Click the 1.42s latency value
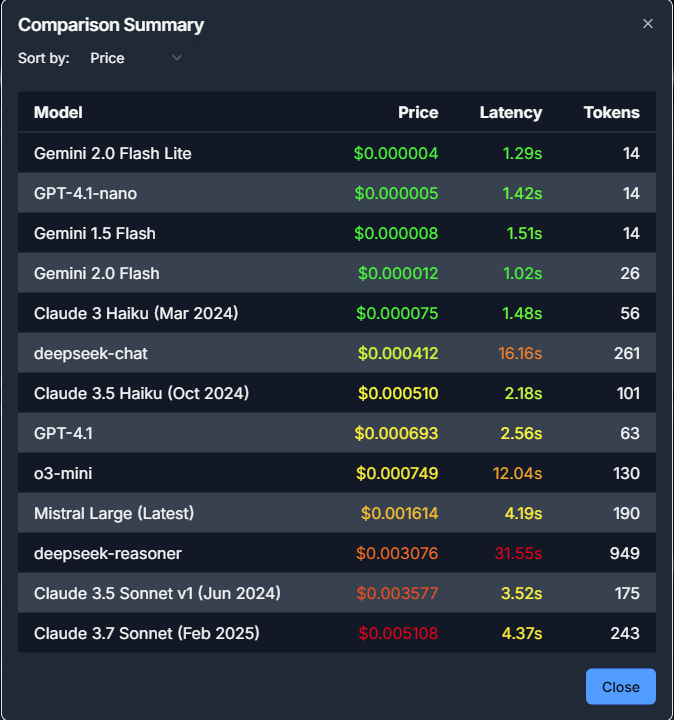 tap(522, 193)
